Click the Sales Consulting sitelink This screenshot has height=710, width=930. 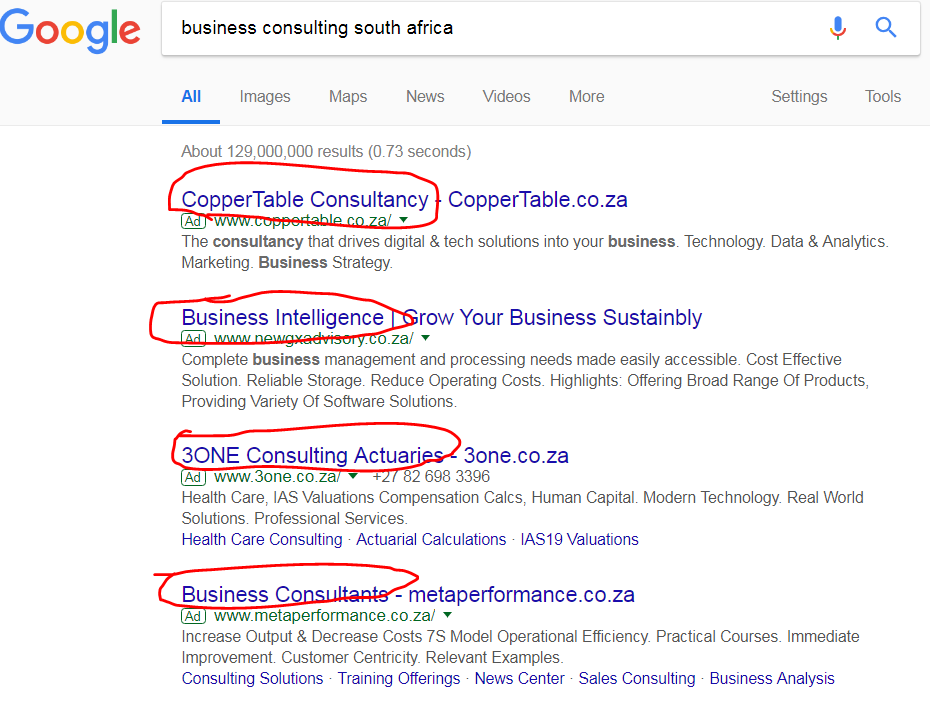coord(636,678)
